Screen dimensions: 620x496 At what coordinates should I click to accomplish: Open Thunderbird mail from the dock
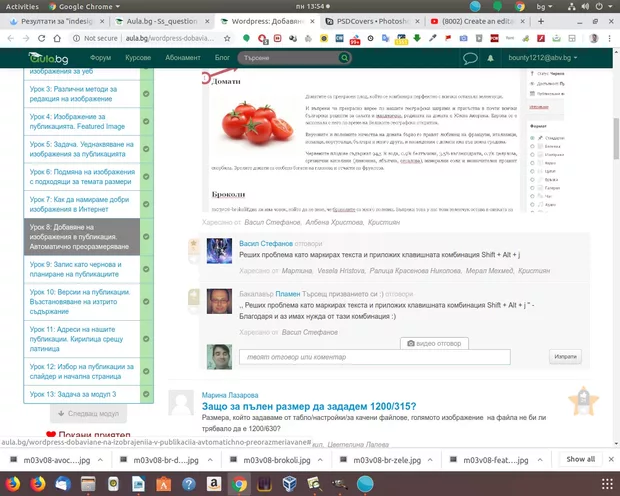[x=63, y=484]
